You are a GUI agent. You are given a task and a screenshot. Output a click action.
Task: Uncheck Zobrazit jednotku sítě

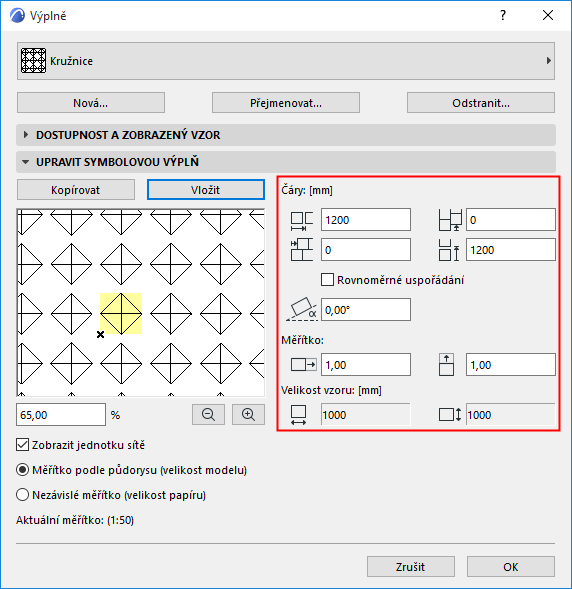click(x=23, y=445)
